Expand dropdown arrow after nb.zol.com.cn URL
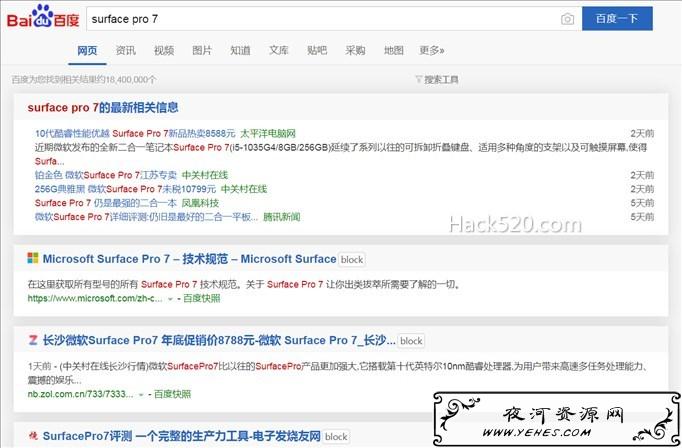 click(140, 395)
